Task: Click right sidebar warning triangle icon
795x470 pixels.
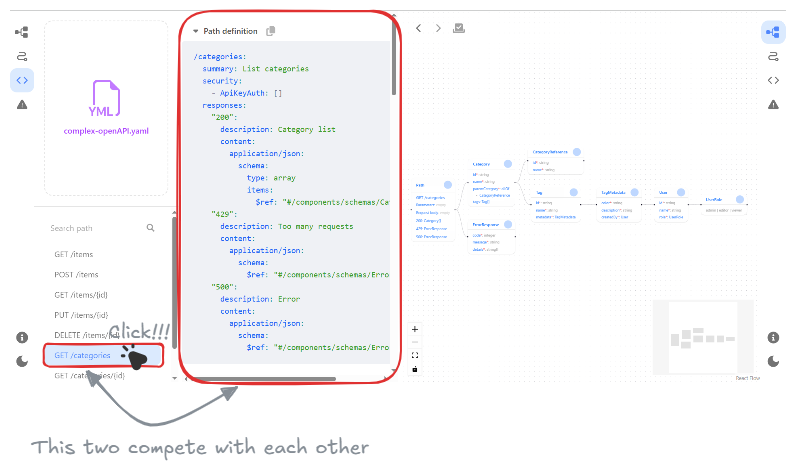Action: click(773, 104)
